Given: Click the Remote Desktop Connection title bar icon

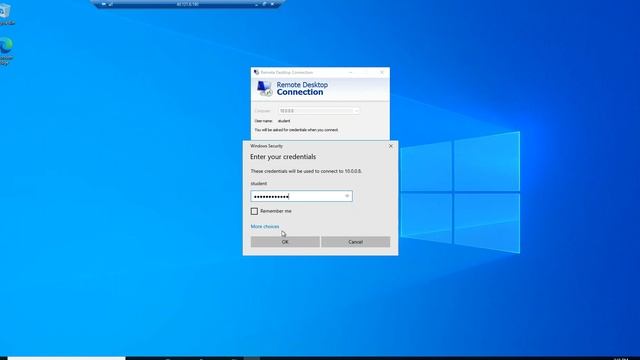Looking at the screenshot, I should [x=256, y=72].
